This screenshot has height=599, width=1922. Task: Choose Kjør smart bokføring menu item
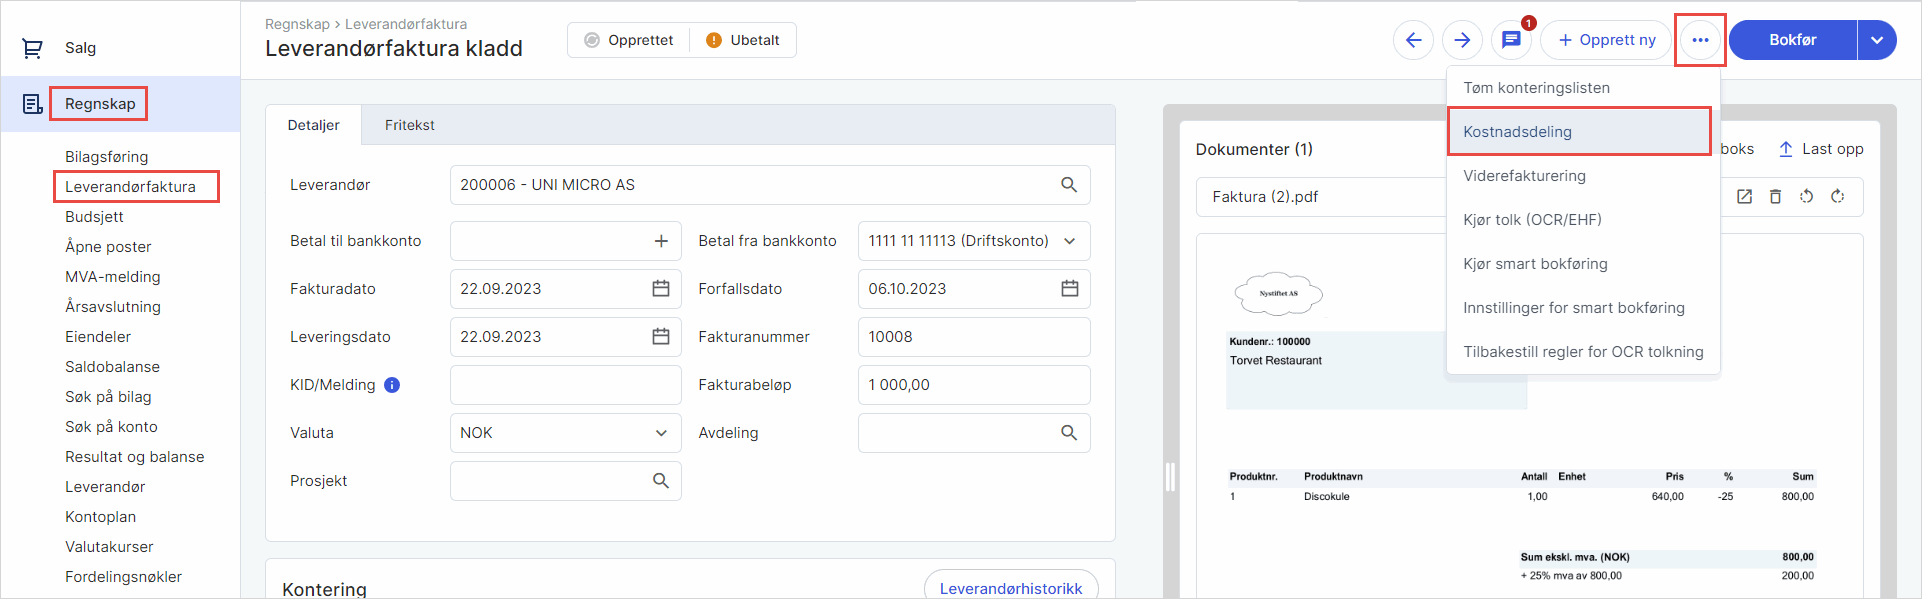pos(1535,264)
